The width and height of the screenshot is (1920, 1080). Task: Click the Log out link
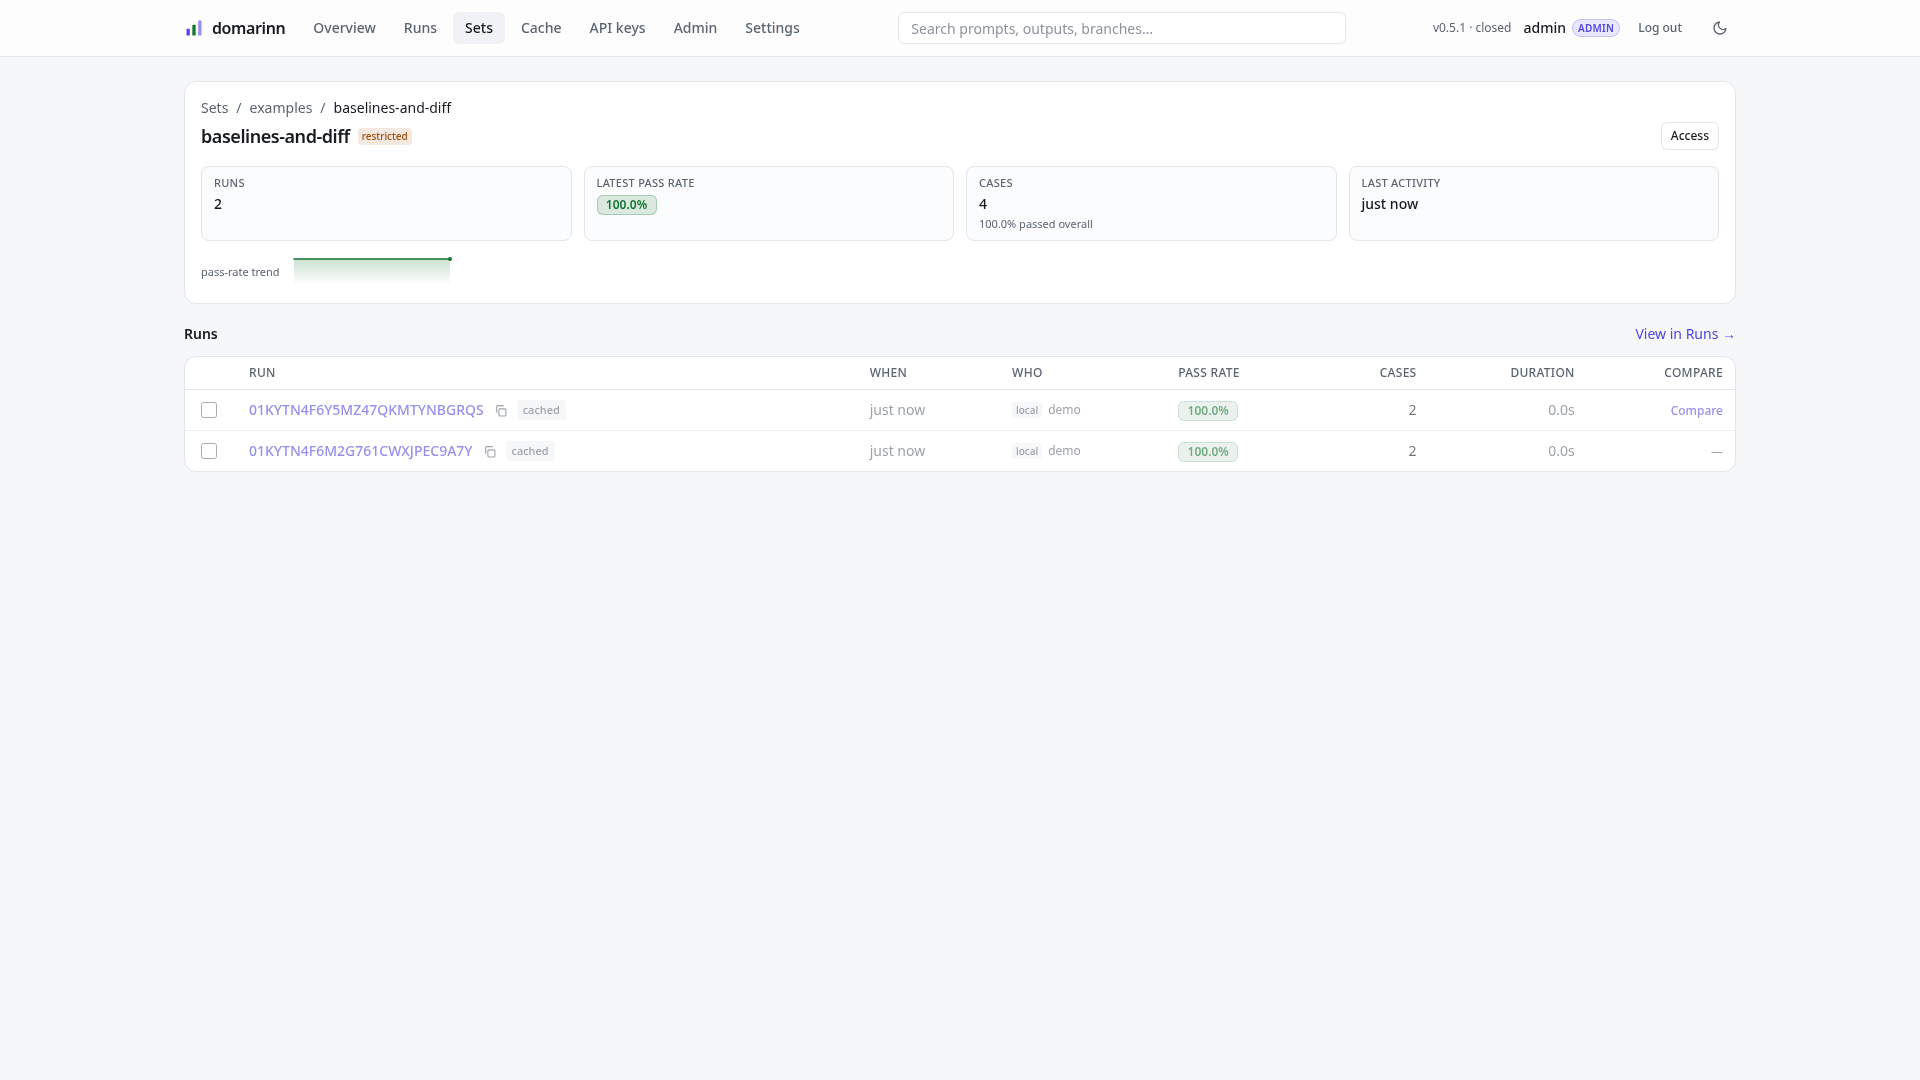coord(1659,28)
